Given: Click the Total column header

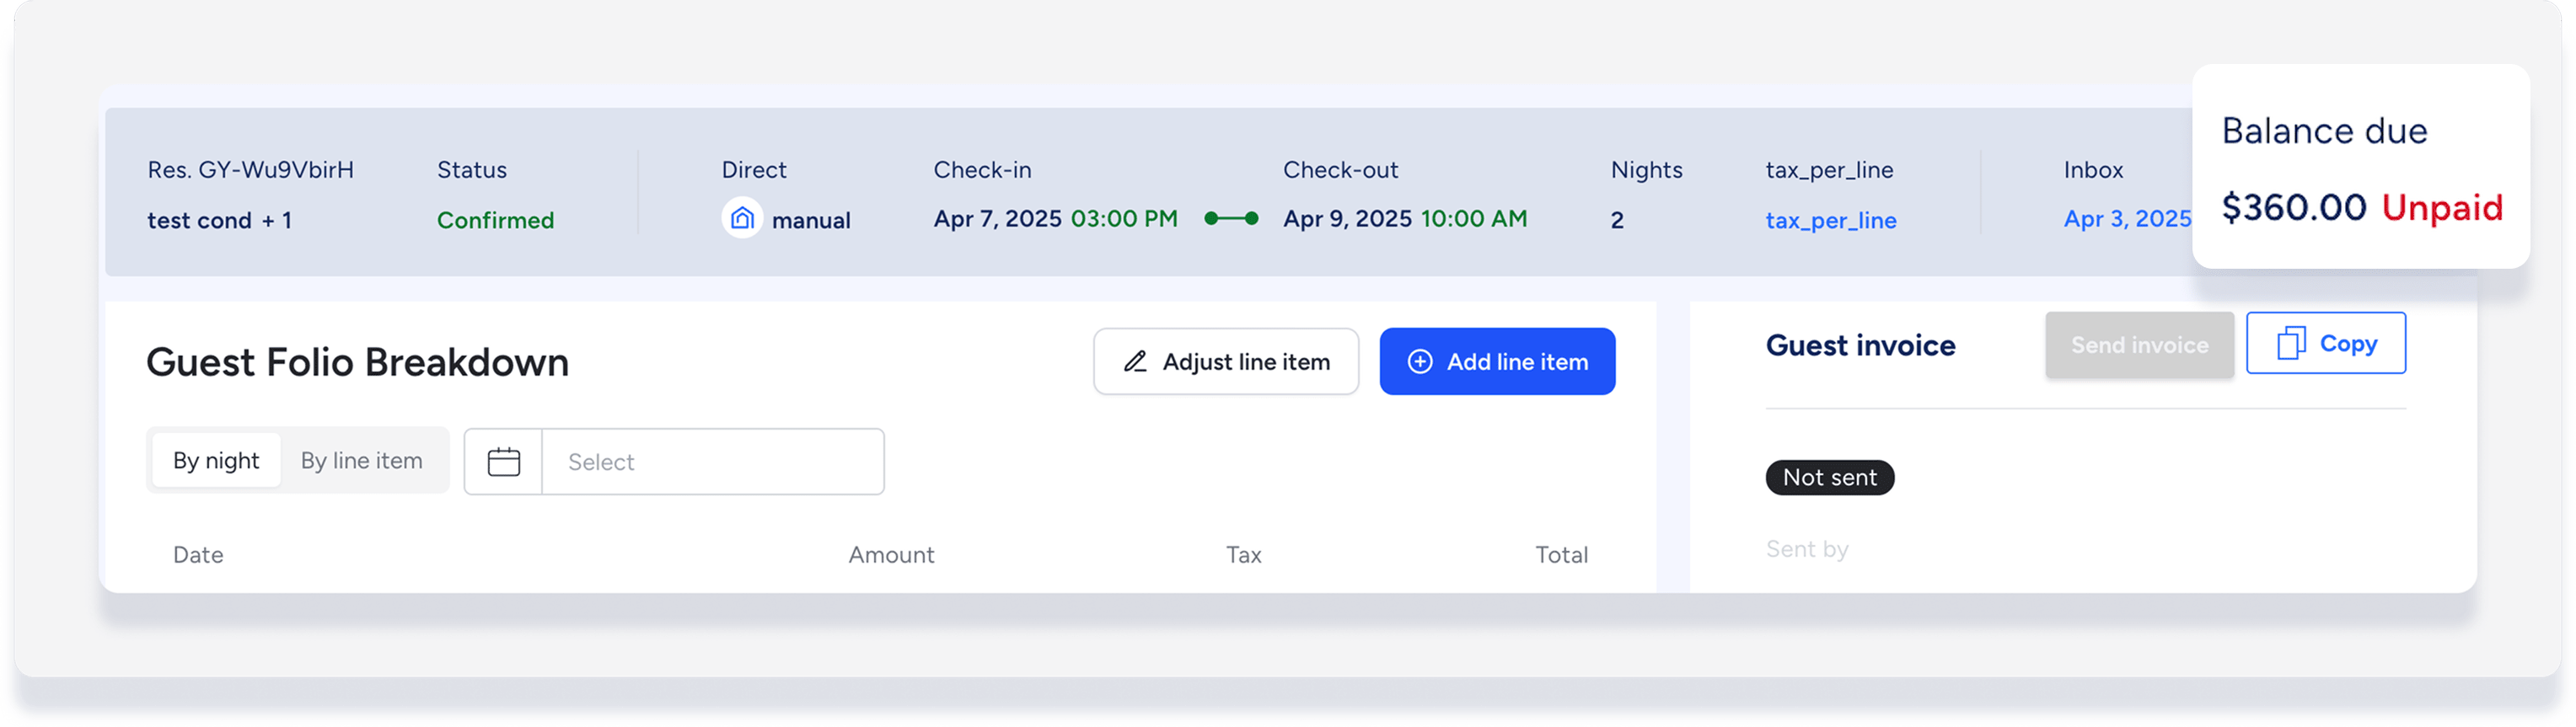Looking at the screenshot, I should 1561,555.
